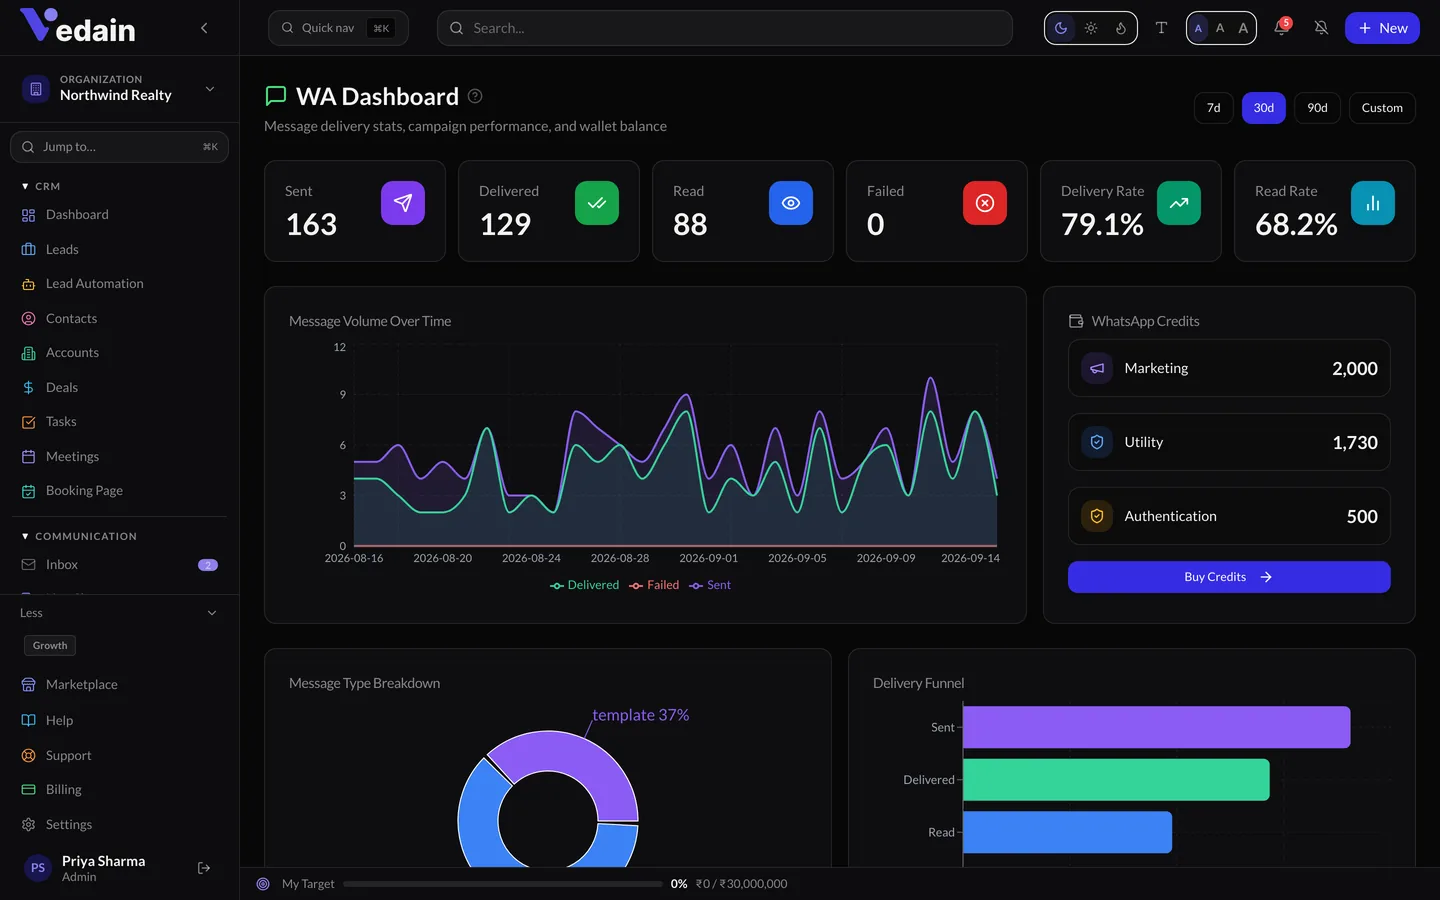Switch to dark theme moon toggle
The width and height of the screenshot is (1440, 900).
click(x=1061, y=28)
